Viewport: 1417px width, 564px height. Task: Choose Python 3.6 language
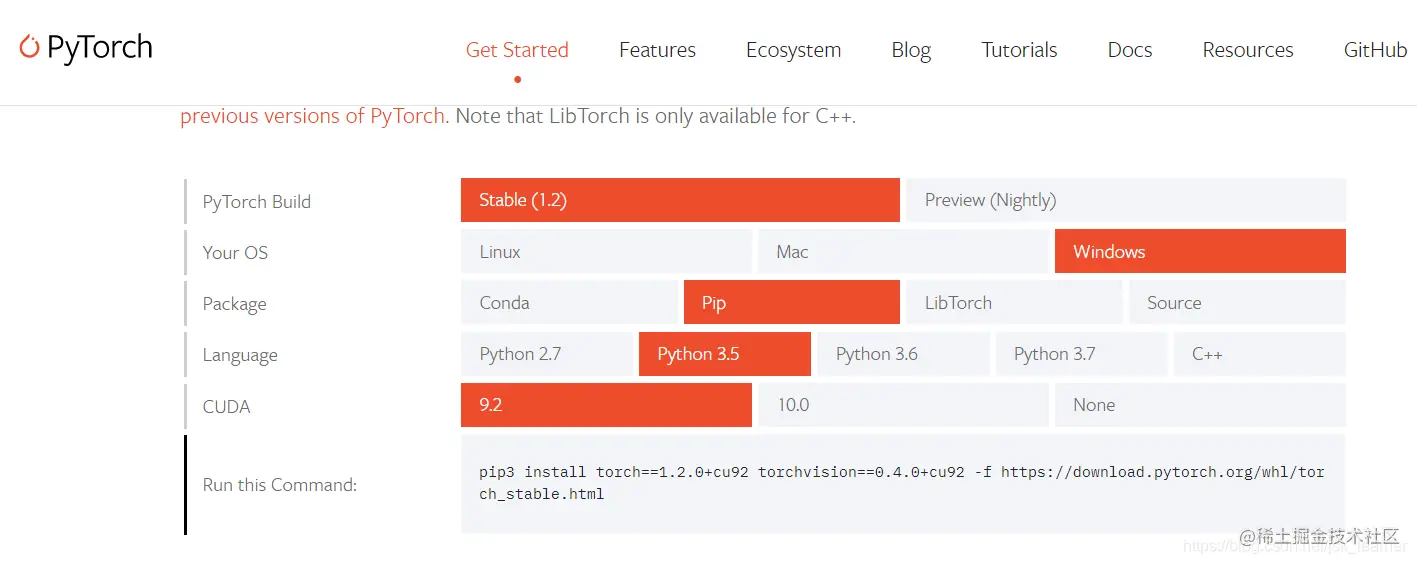(x=903, y=354)
